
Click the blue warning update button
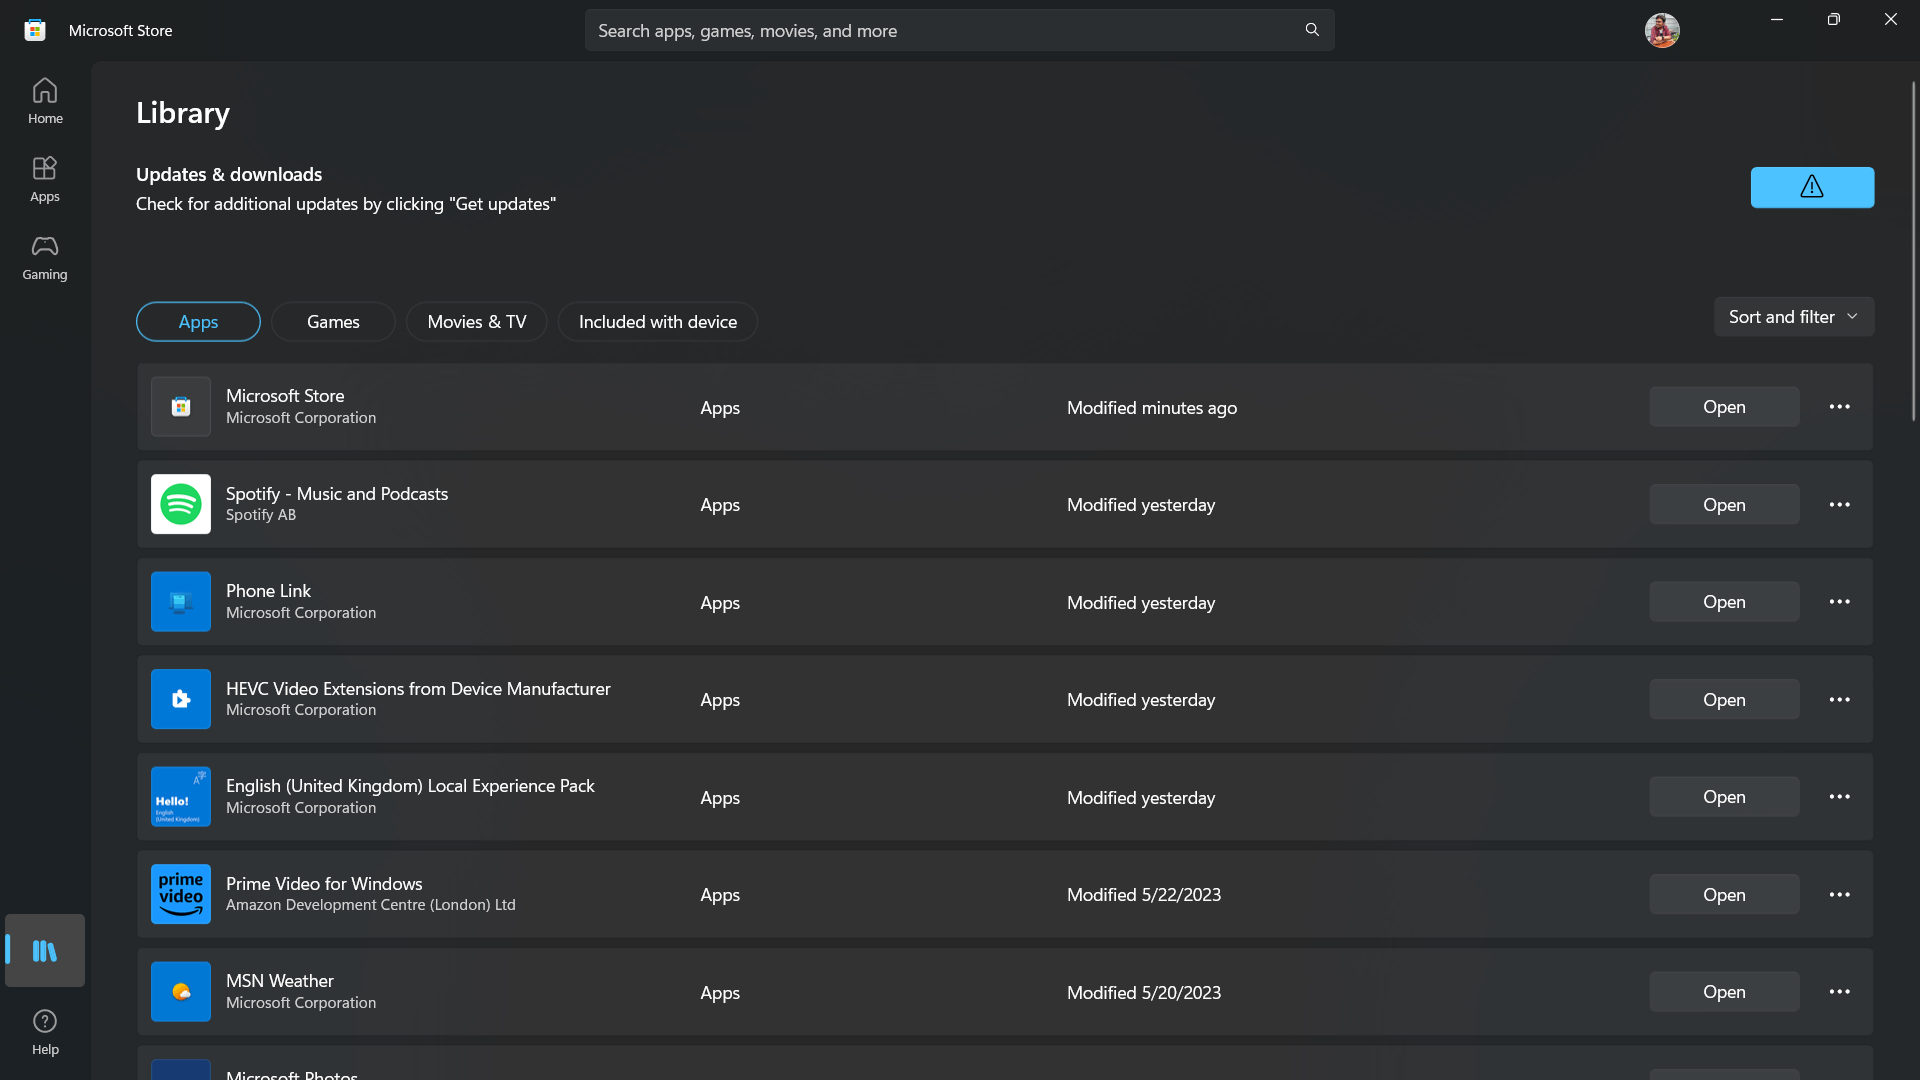[x=1812, y=187]
